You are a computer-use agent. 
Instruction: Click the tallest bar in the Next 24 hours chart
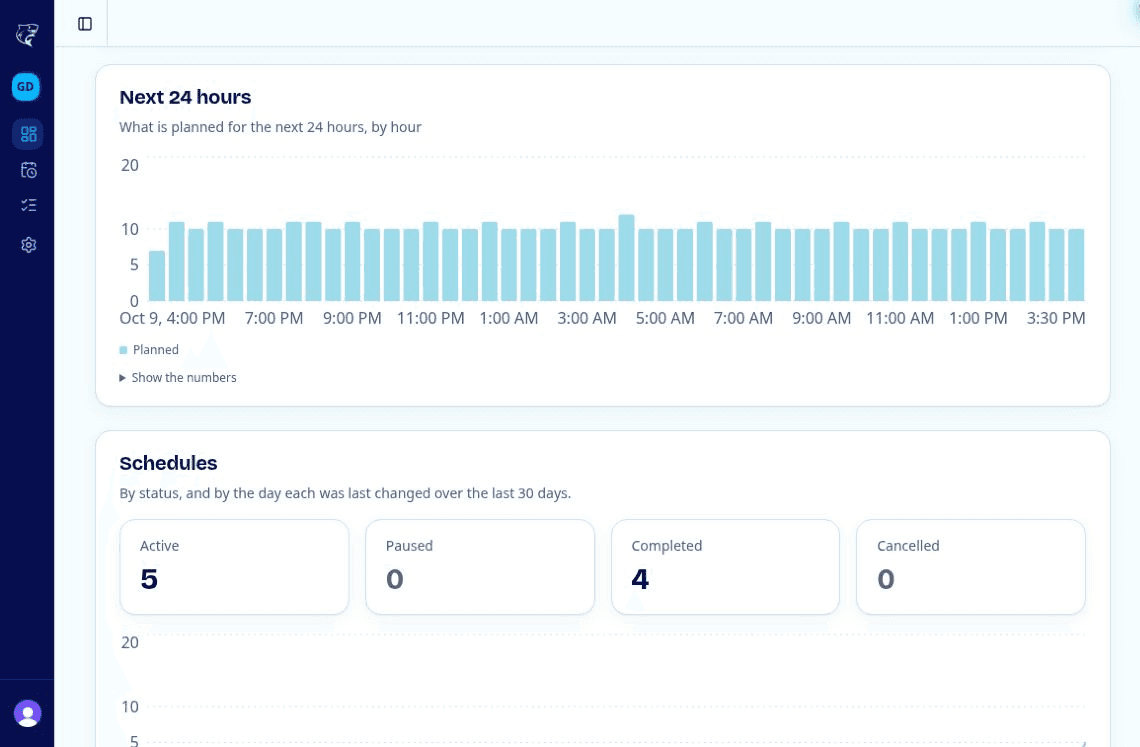coord(627,257)
